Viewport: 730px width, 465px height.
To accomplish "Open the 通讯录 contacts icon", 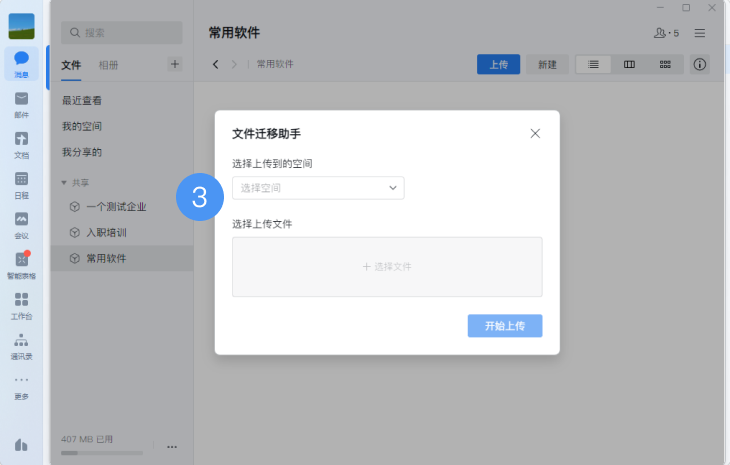I will point(21,343).
